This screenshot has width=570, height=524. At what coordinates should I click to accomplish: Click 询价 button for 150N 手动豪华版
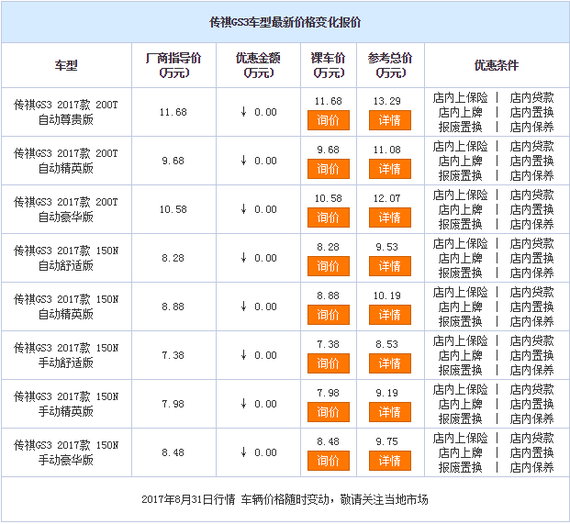click(x=328, y=461)
